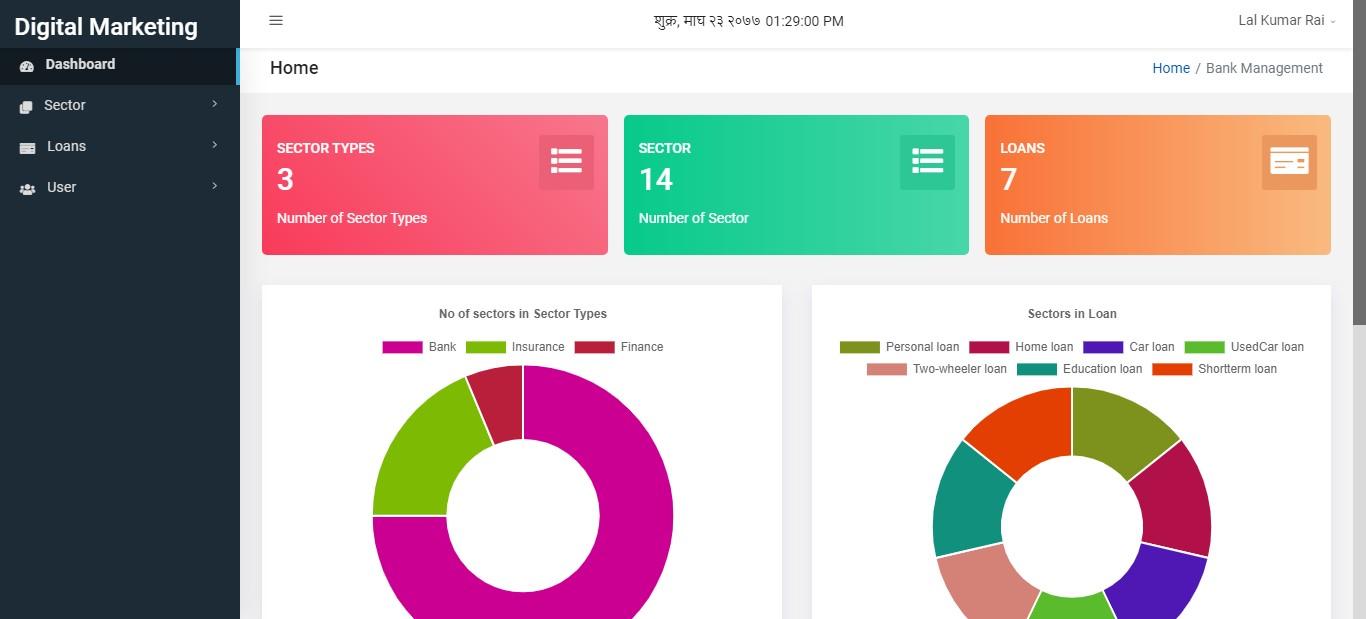The width and height of the screenshot is (1366, 619).
Task: Toggle the Home loan legend entry
Action: (x=1021, y=347)
